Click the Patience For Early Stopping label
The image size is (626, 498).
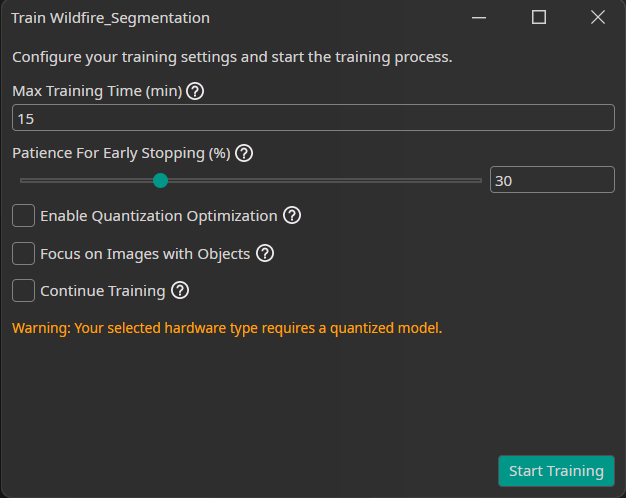pos(121,153)
